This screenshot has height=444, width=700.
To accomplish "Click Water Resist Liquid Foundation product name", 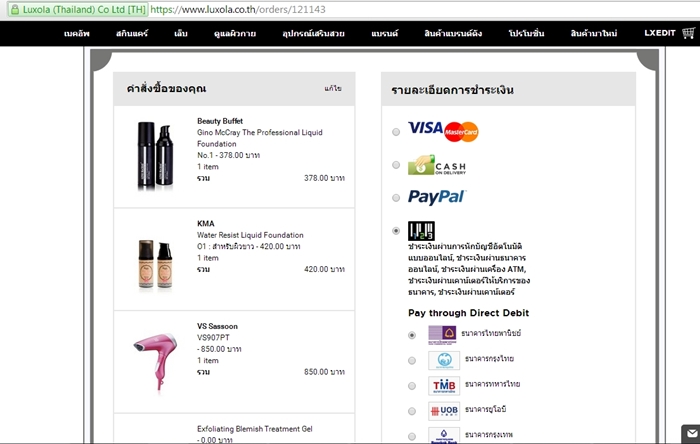I will pos(250,235).
